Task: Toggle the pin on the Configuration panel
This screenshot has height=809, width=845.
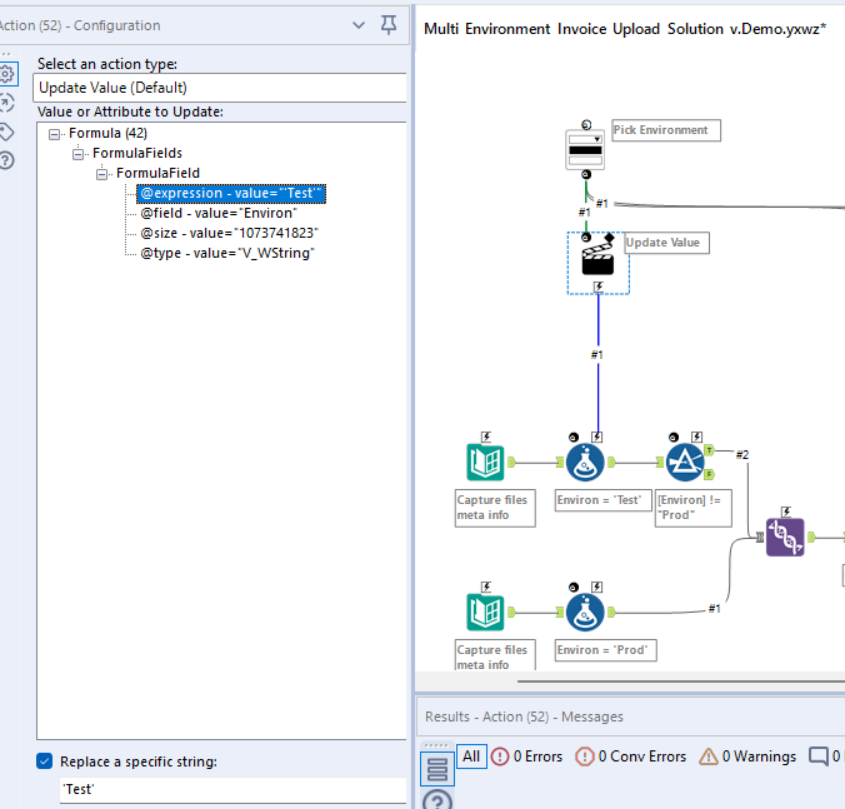Action: (388, 25)
